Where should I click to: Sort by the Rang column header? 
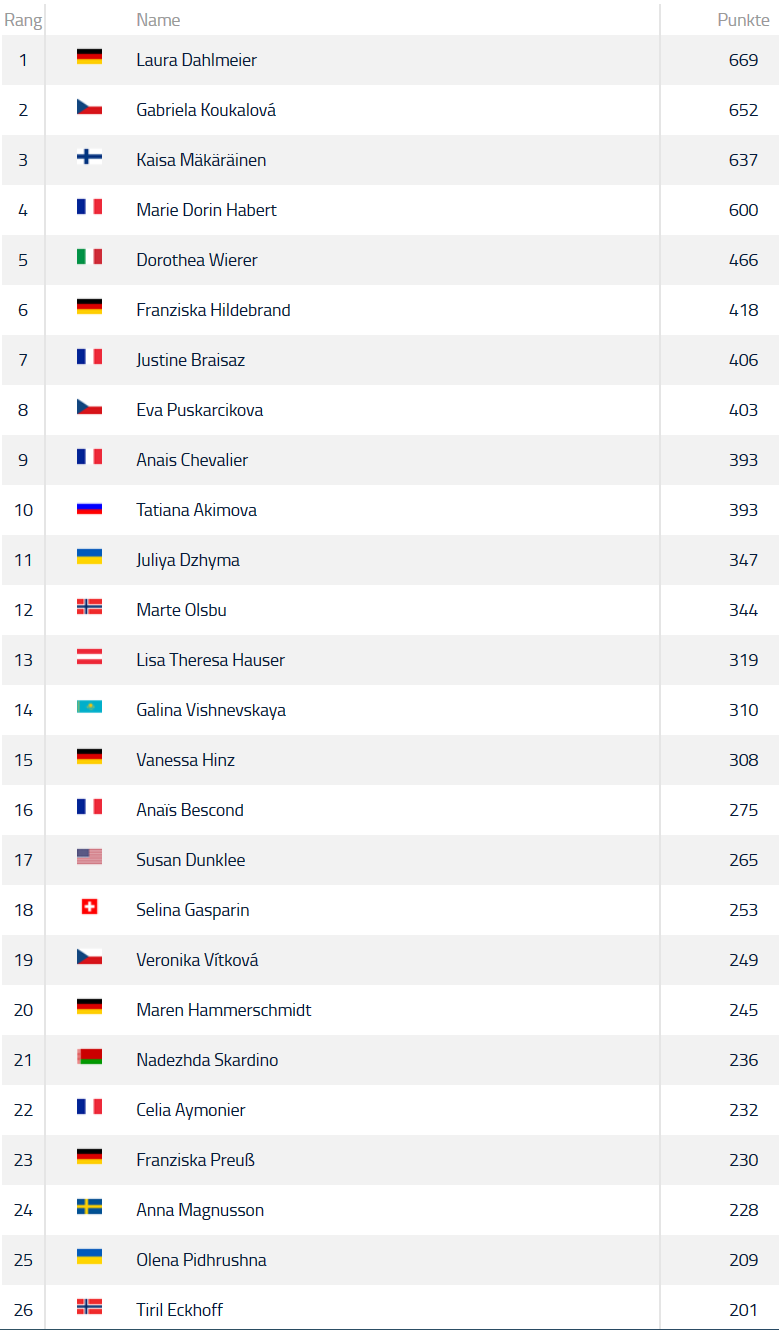point(23,20)
